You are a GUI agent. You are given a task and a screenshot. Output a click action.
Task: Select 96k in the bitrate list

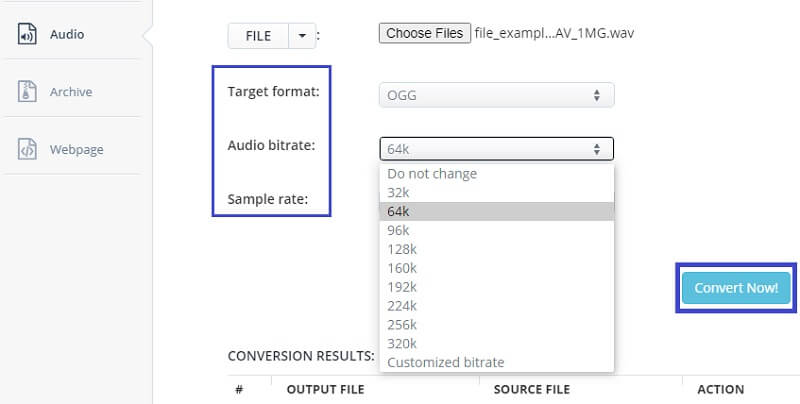[398, 230]
